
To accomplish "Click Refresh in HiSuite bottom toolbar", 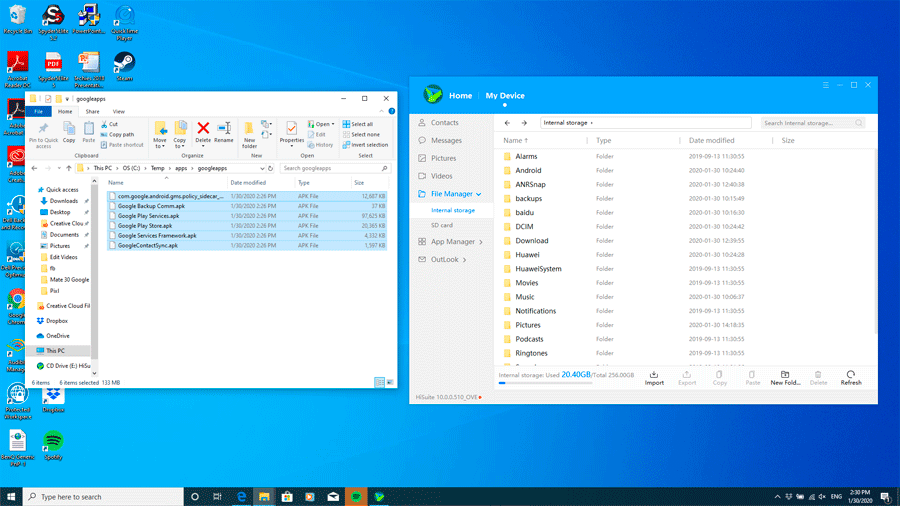I will pyautogui.click(x=851, y=378).
